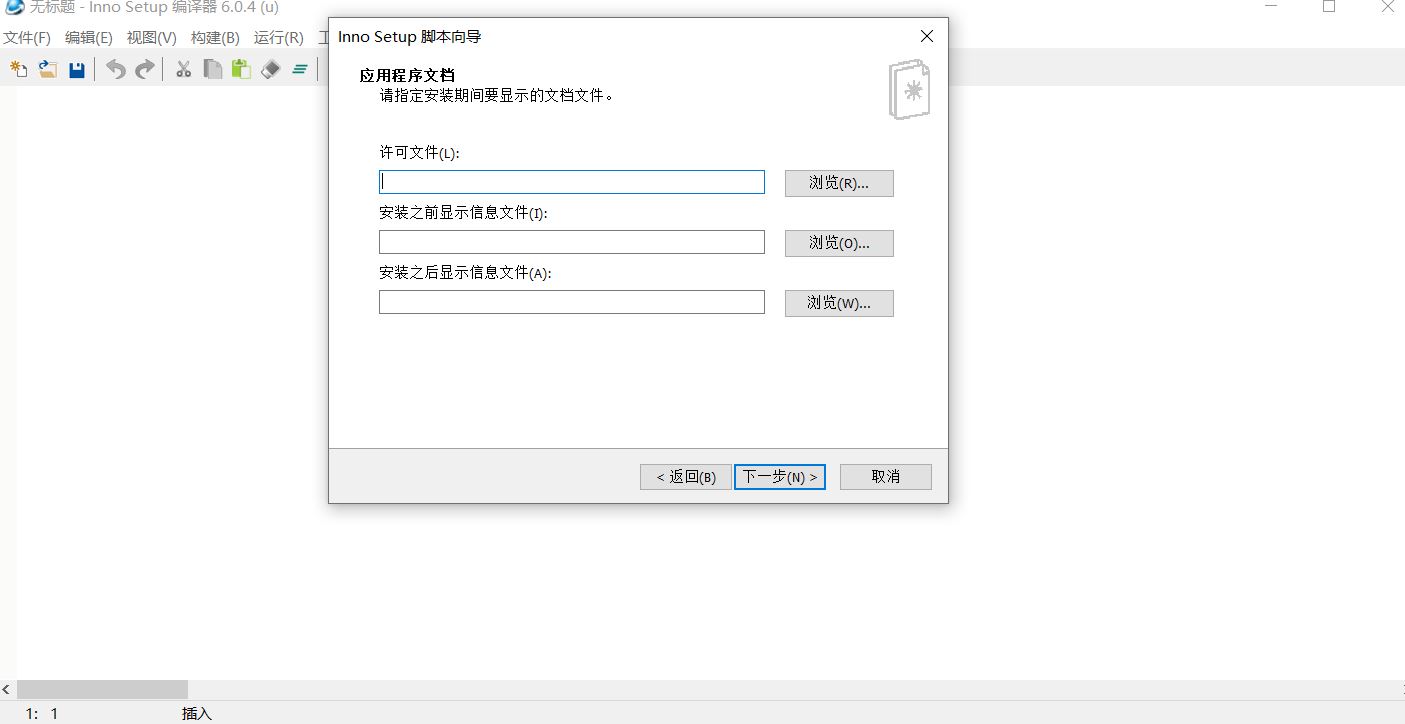Focus the 许可文件 input field
The image size is (1405, 724).
(572, 182)
